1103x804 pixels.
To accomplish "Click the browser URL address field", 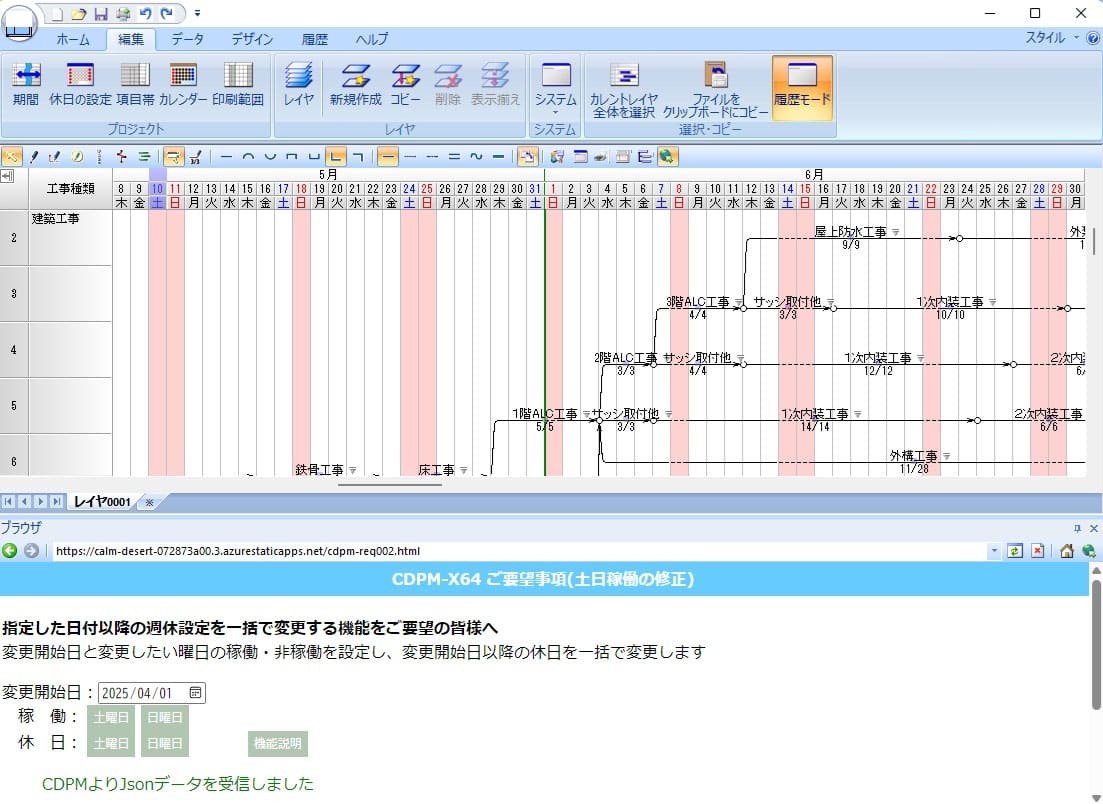I will click(519, 551).
